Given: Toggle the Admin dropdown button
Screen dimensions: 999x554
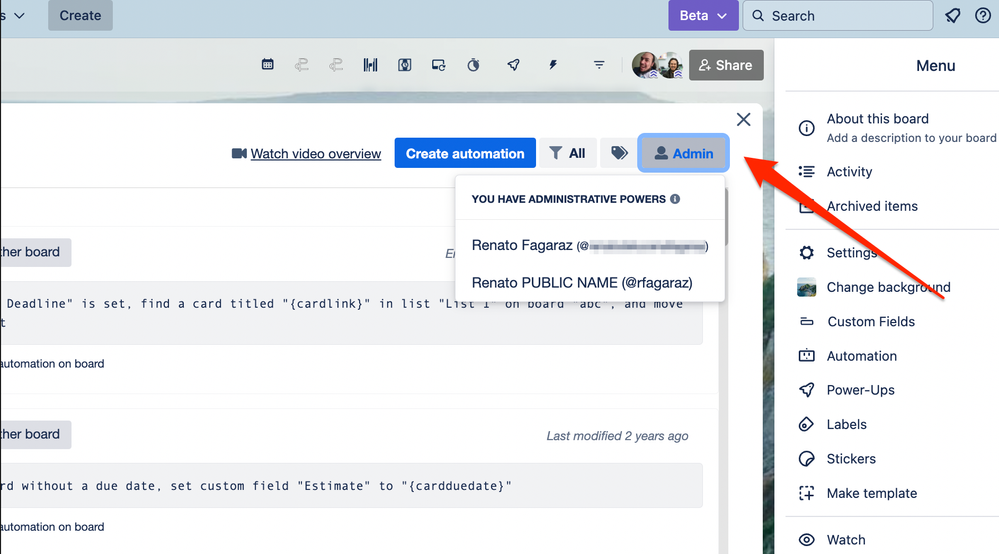Looking at the screenshot, I should click(684, 153).
